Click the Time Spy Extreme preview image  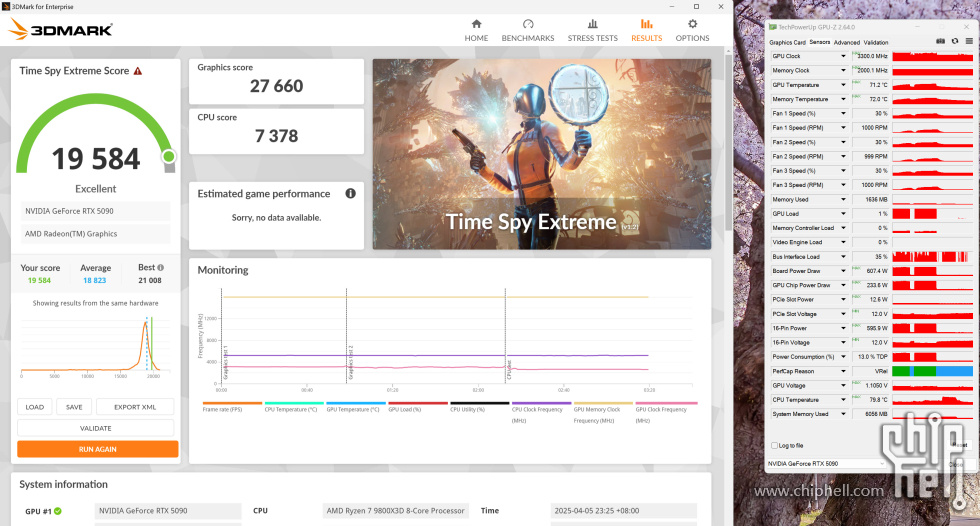[x=542, y=154]
